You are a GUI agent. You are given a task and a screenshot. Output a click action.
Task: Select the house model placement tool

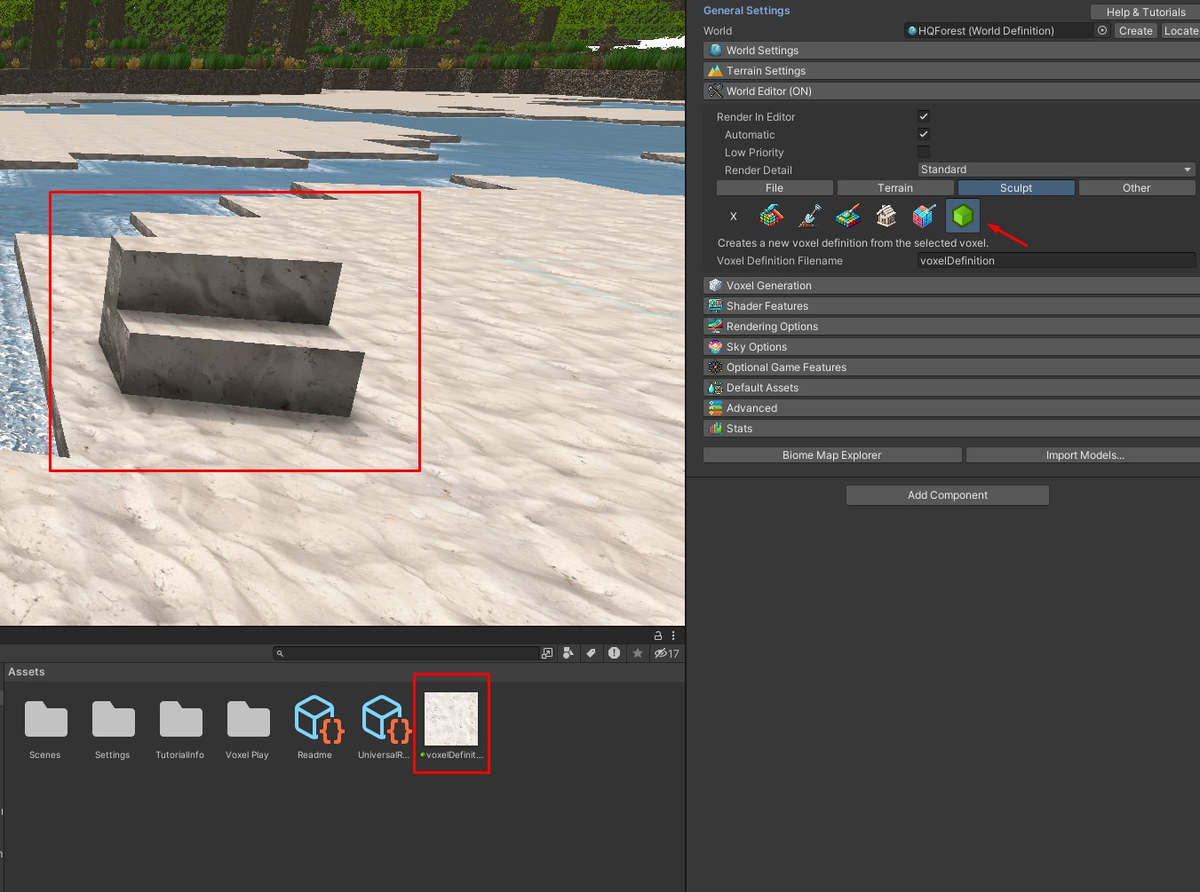(x=885, y=215)
